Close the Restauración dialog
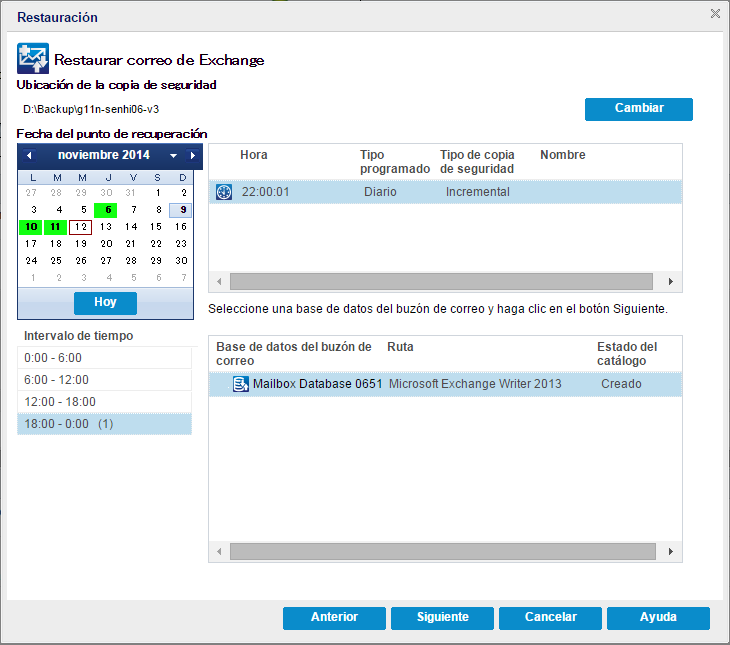Screen dimensions: 730x645 click(x=715, y=14)
